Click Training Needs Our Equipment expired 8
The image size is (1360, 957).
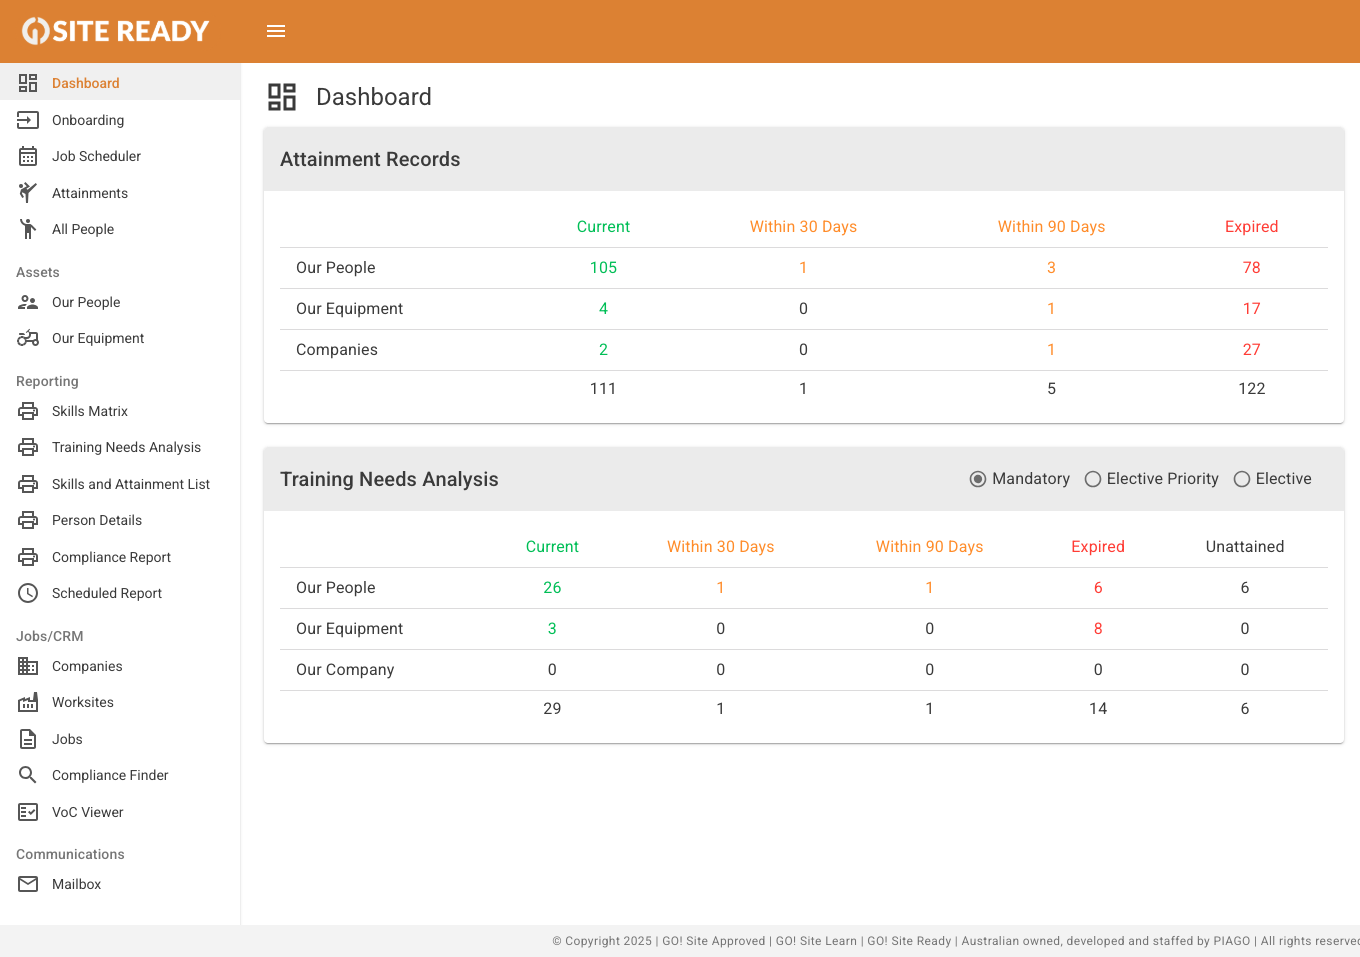click(1098, 629)
